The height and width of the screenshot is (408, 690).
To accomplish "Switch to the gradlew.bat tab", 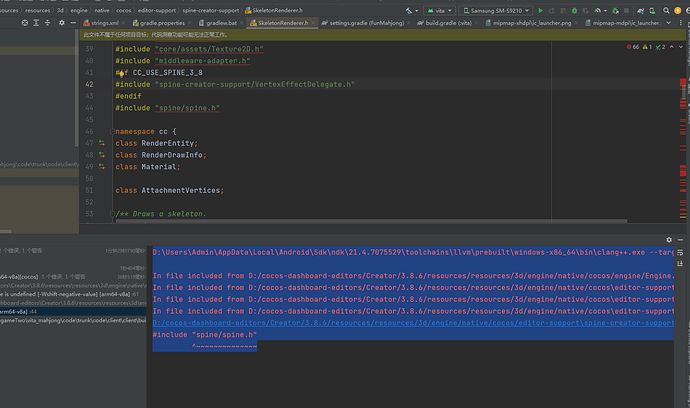I will click(x=221, y=23).
